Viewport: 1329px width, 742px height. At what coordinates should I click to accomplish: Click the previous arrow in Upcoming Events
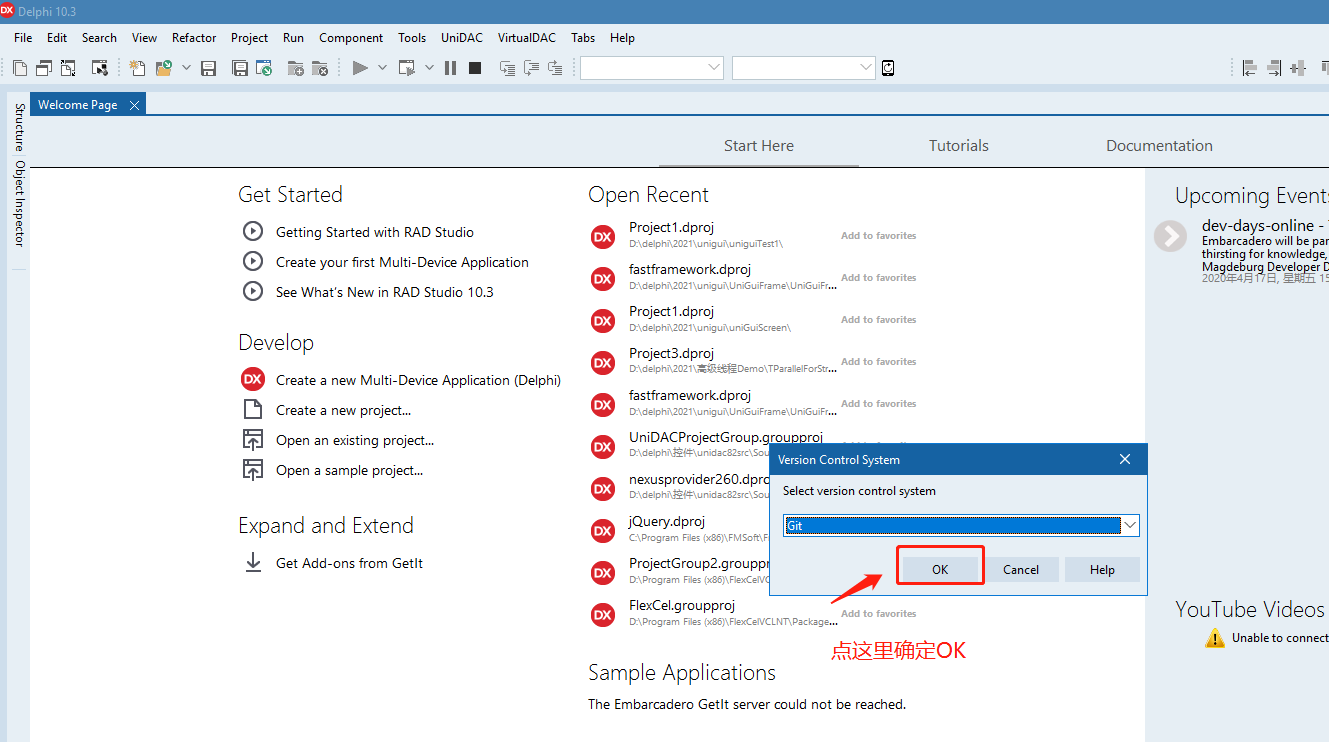point(1169,236)
